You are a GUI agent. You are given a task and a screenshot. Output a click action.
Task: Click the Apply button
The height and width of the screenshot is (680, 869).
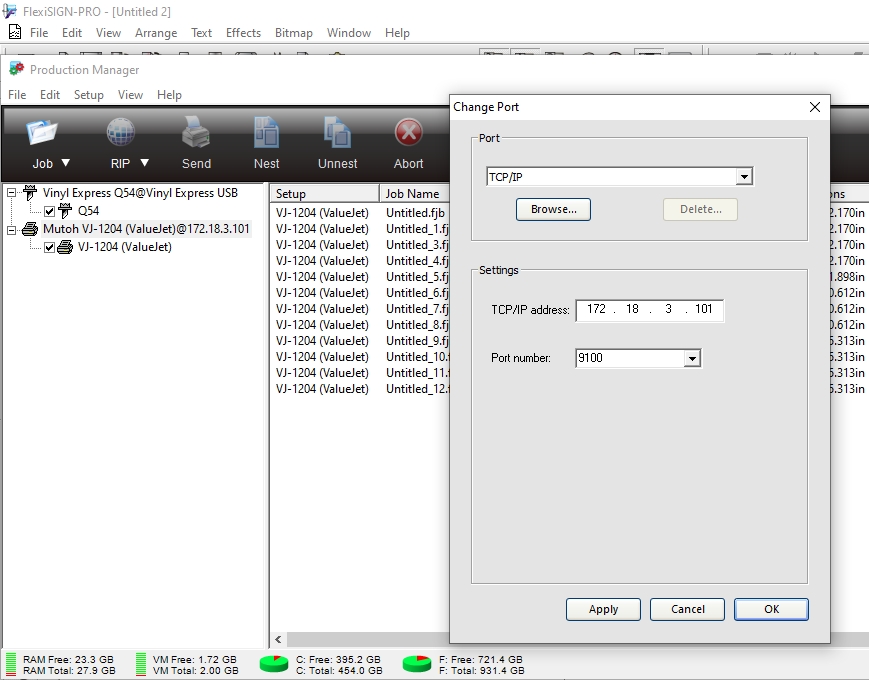603,609
